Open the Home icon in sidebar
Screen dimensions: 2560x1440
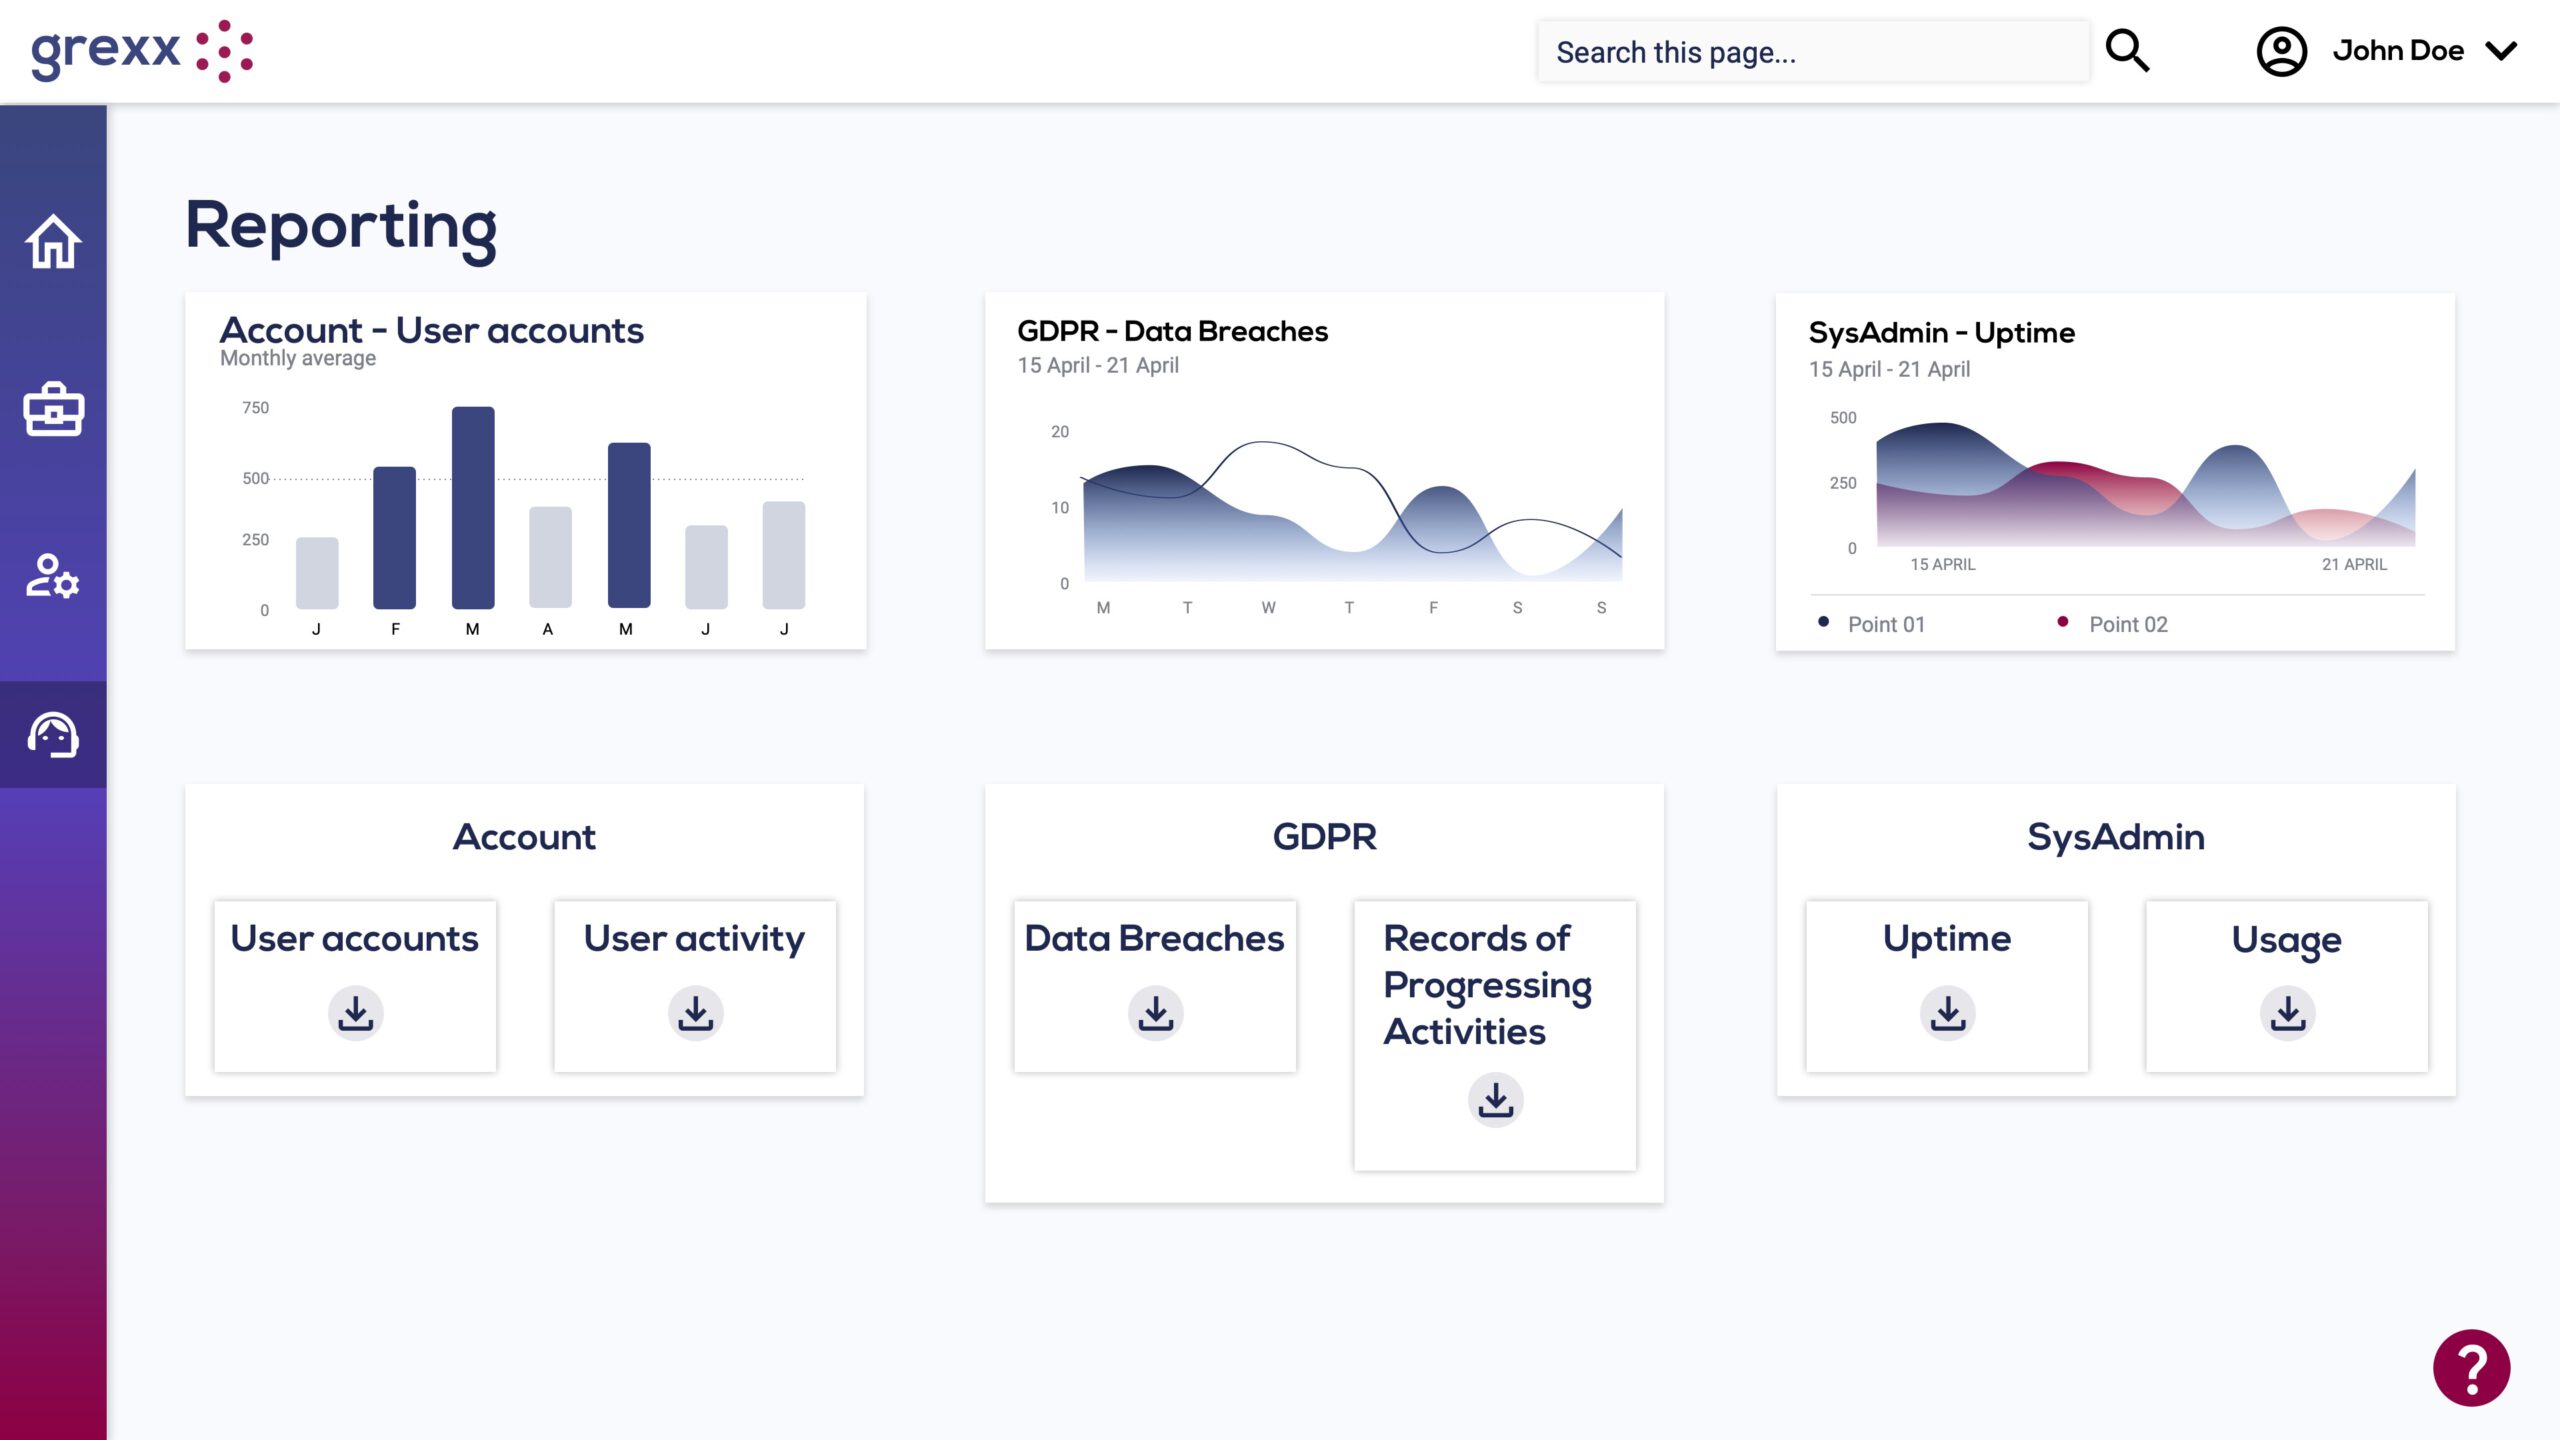point(53,242)
